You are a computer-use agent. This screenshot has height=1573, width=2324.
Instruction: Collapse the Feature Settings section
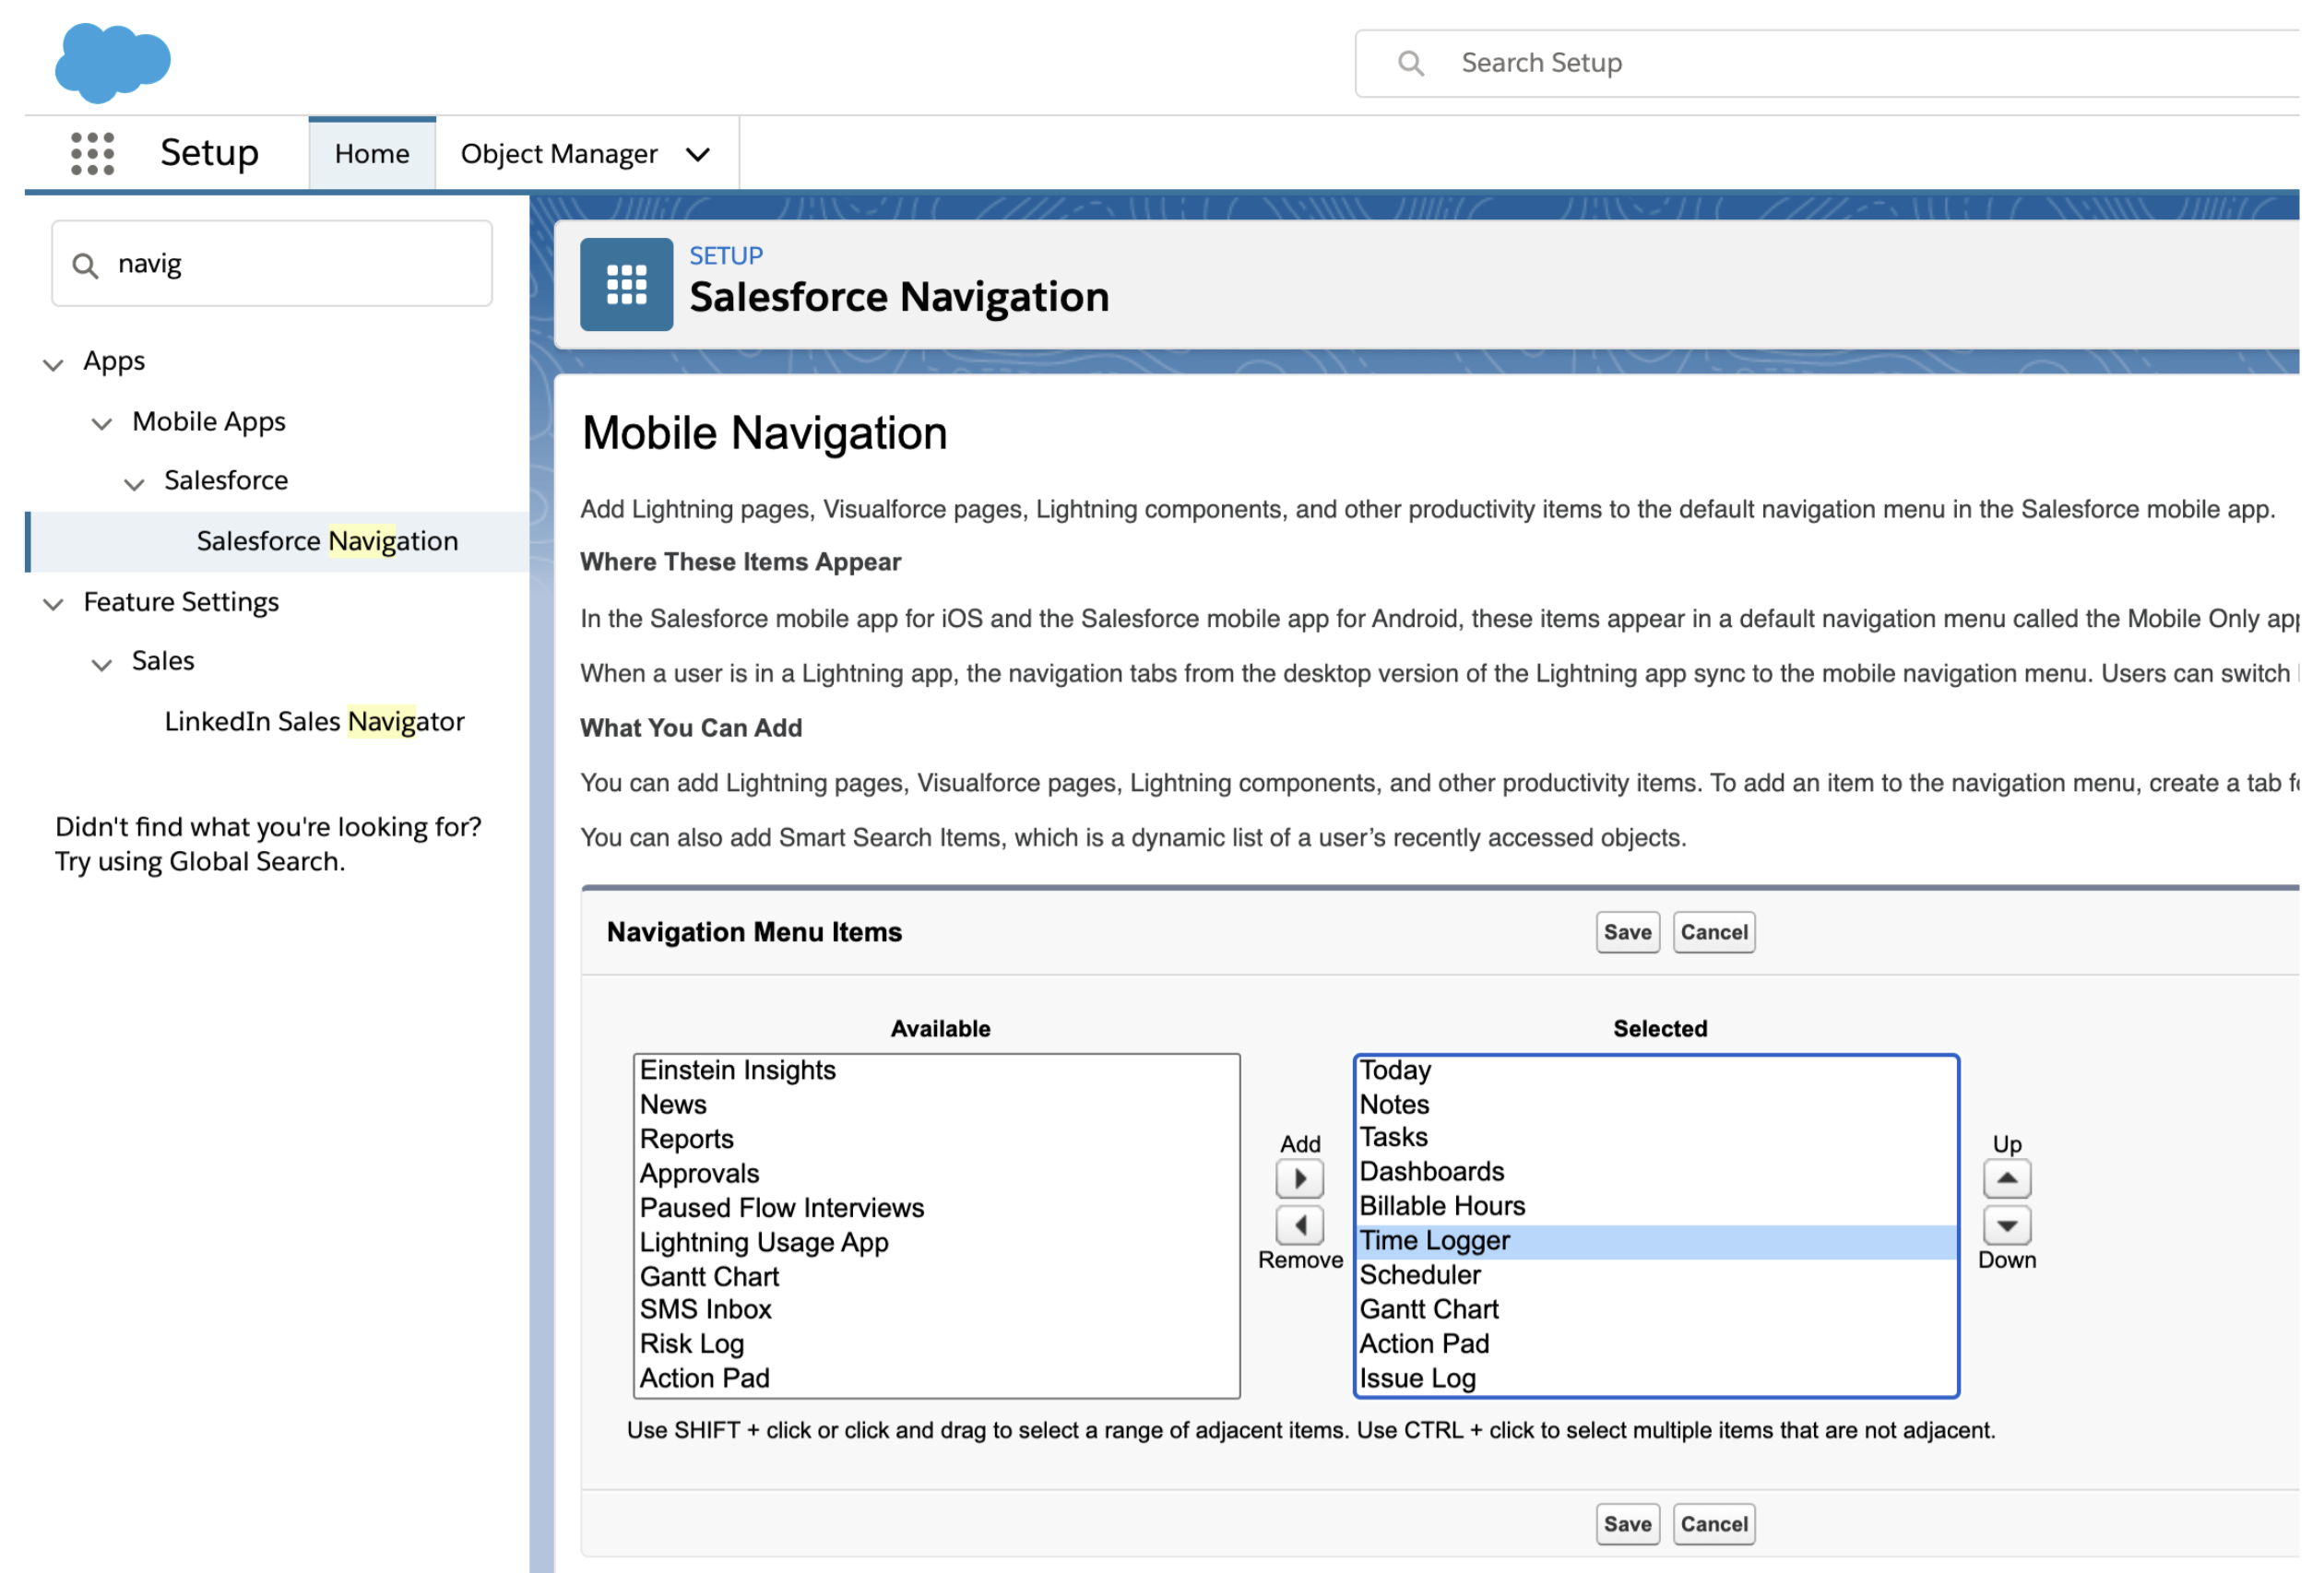pos(54,603)
